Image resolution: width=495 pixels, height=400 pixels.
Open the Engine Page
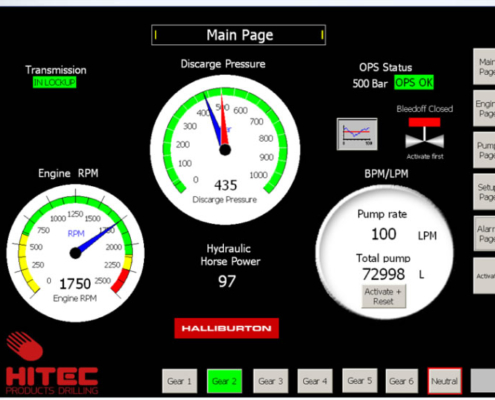pos(484,108)
